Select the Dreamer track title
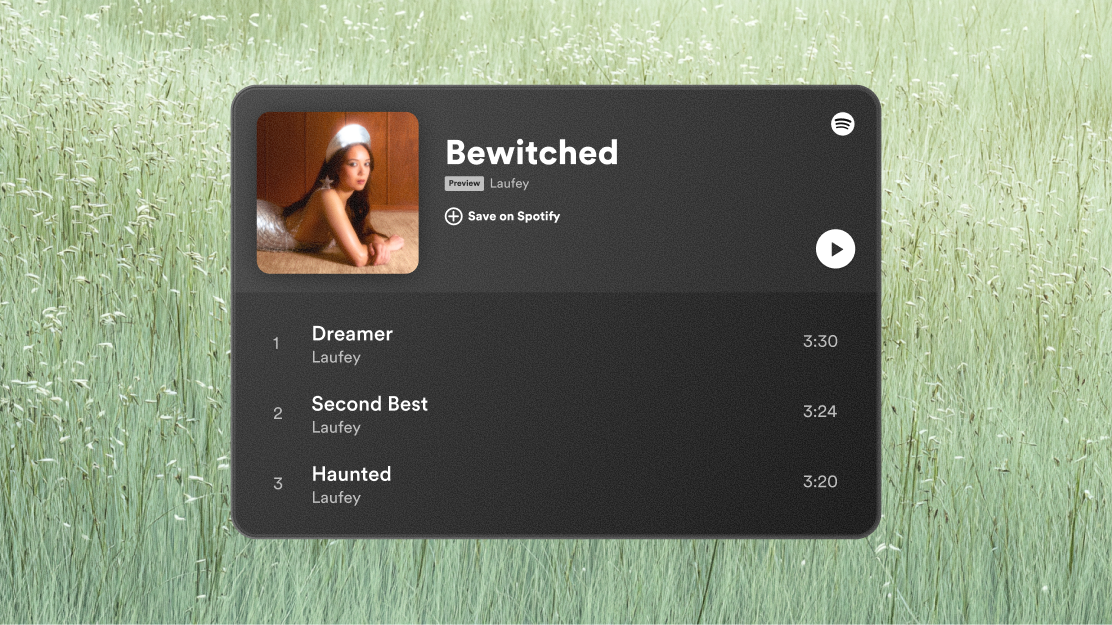Image resolution: width=1112 pixels, height=625 pixels. tap(352, 333)
